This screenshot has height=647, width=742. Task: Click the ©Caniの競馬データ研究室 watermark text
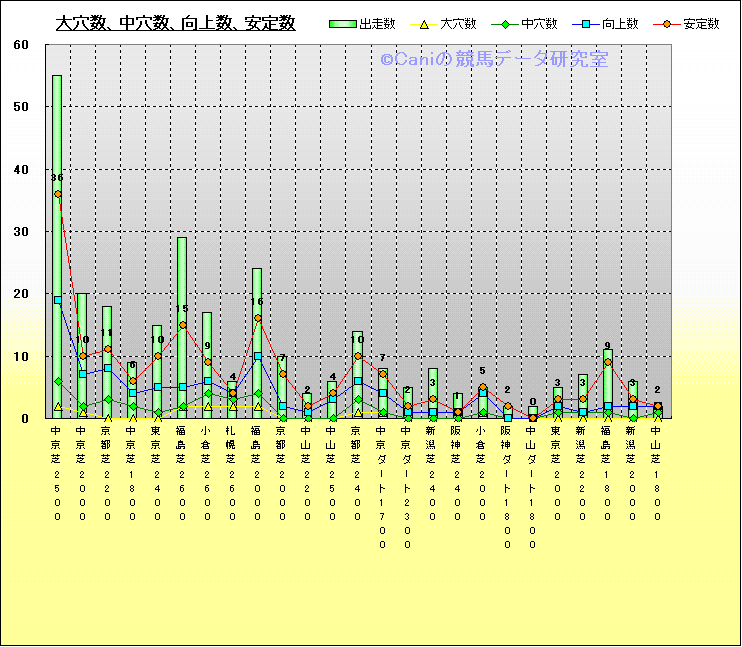point(494,60)
